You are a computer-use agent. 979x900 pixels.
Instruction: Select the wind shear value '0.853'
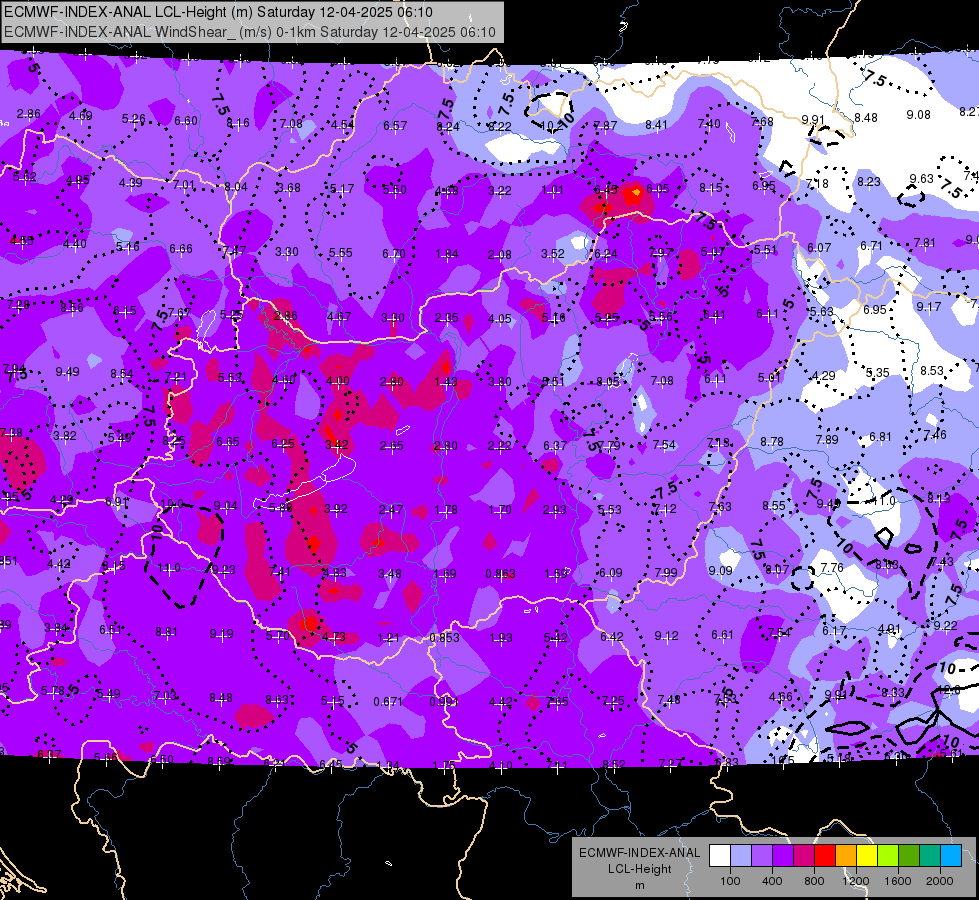[445, 637]
